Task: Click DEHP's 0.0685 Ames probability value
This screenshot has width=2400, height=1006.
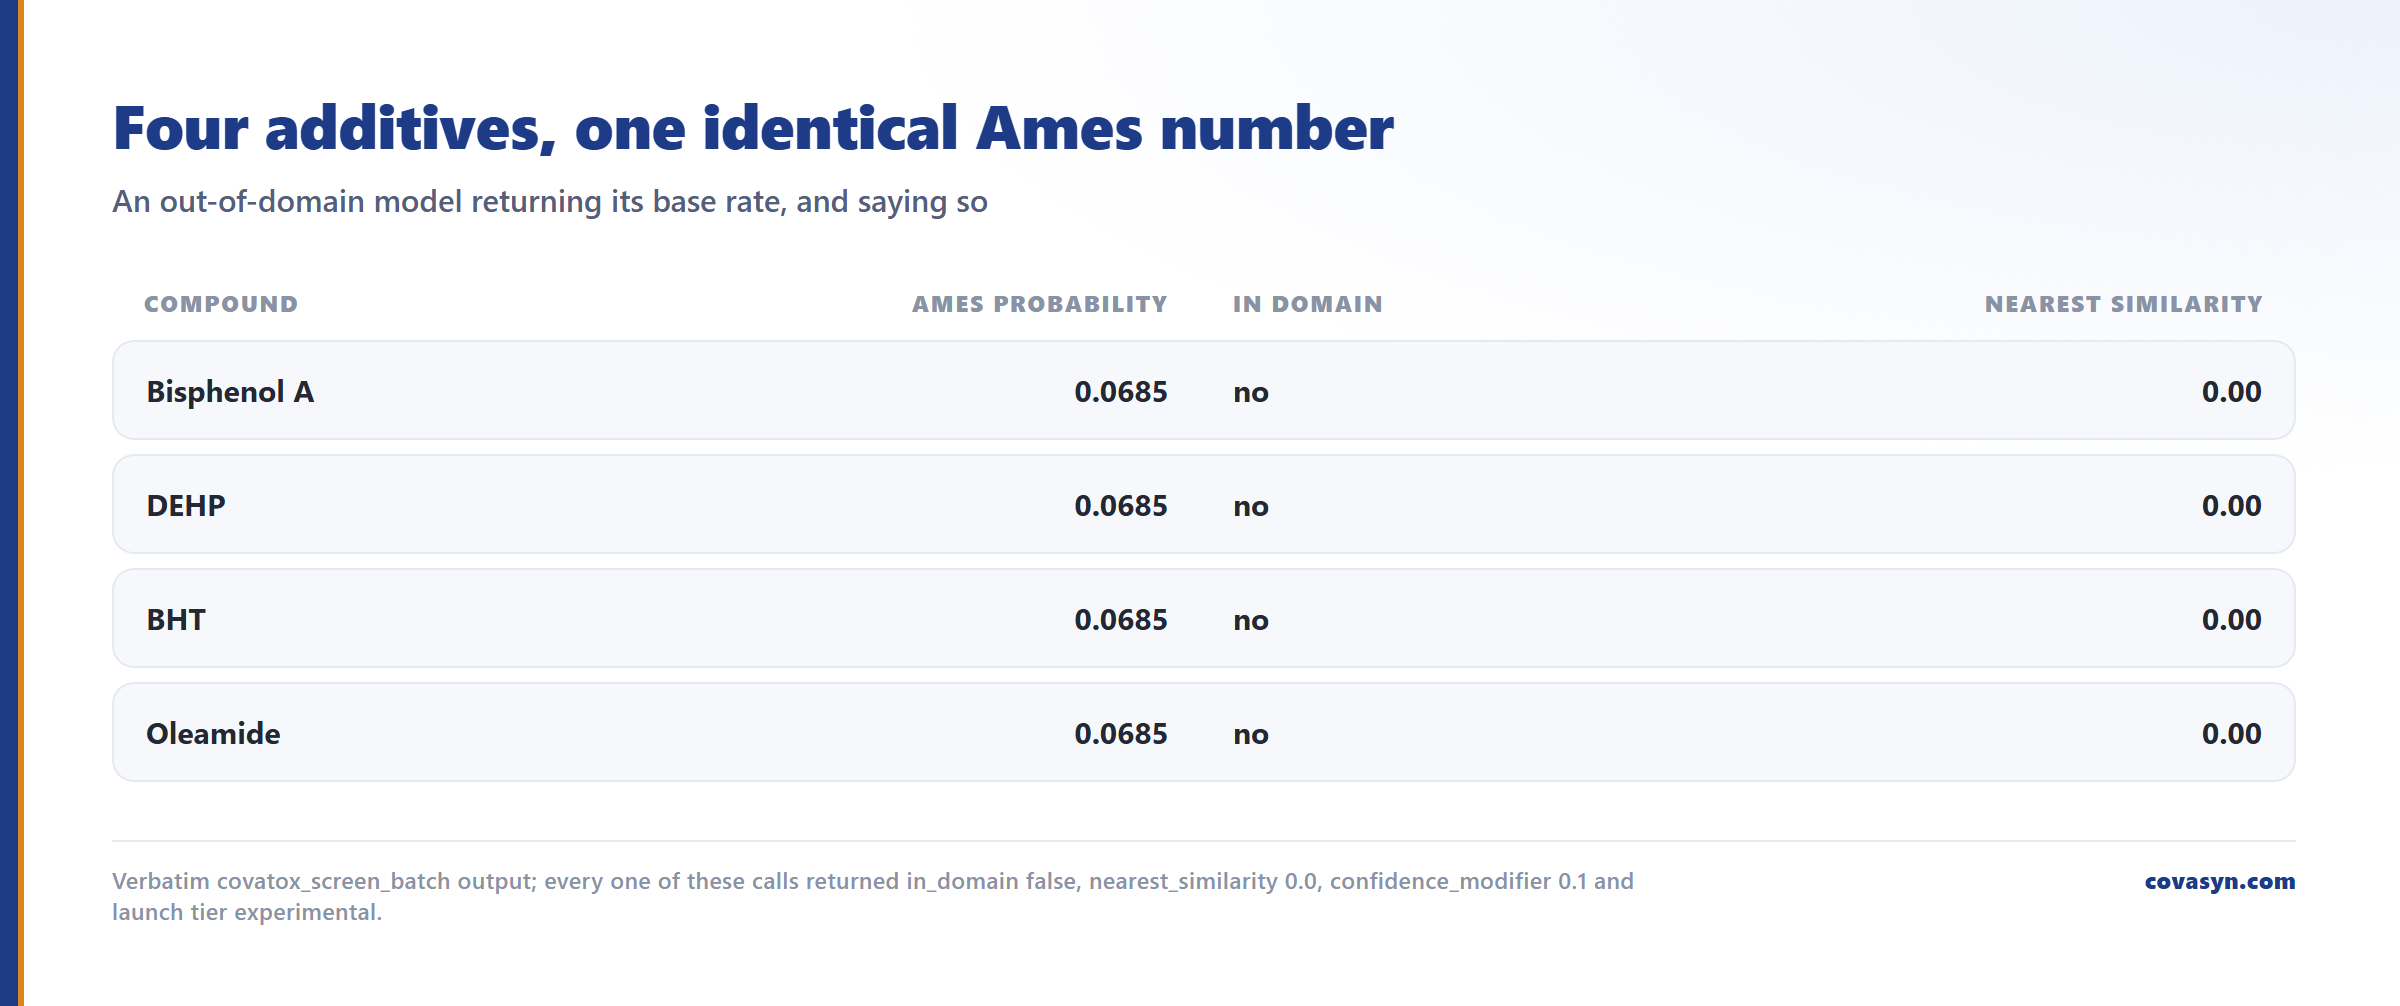Action: click(1121, 505)
